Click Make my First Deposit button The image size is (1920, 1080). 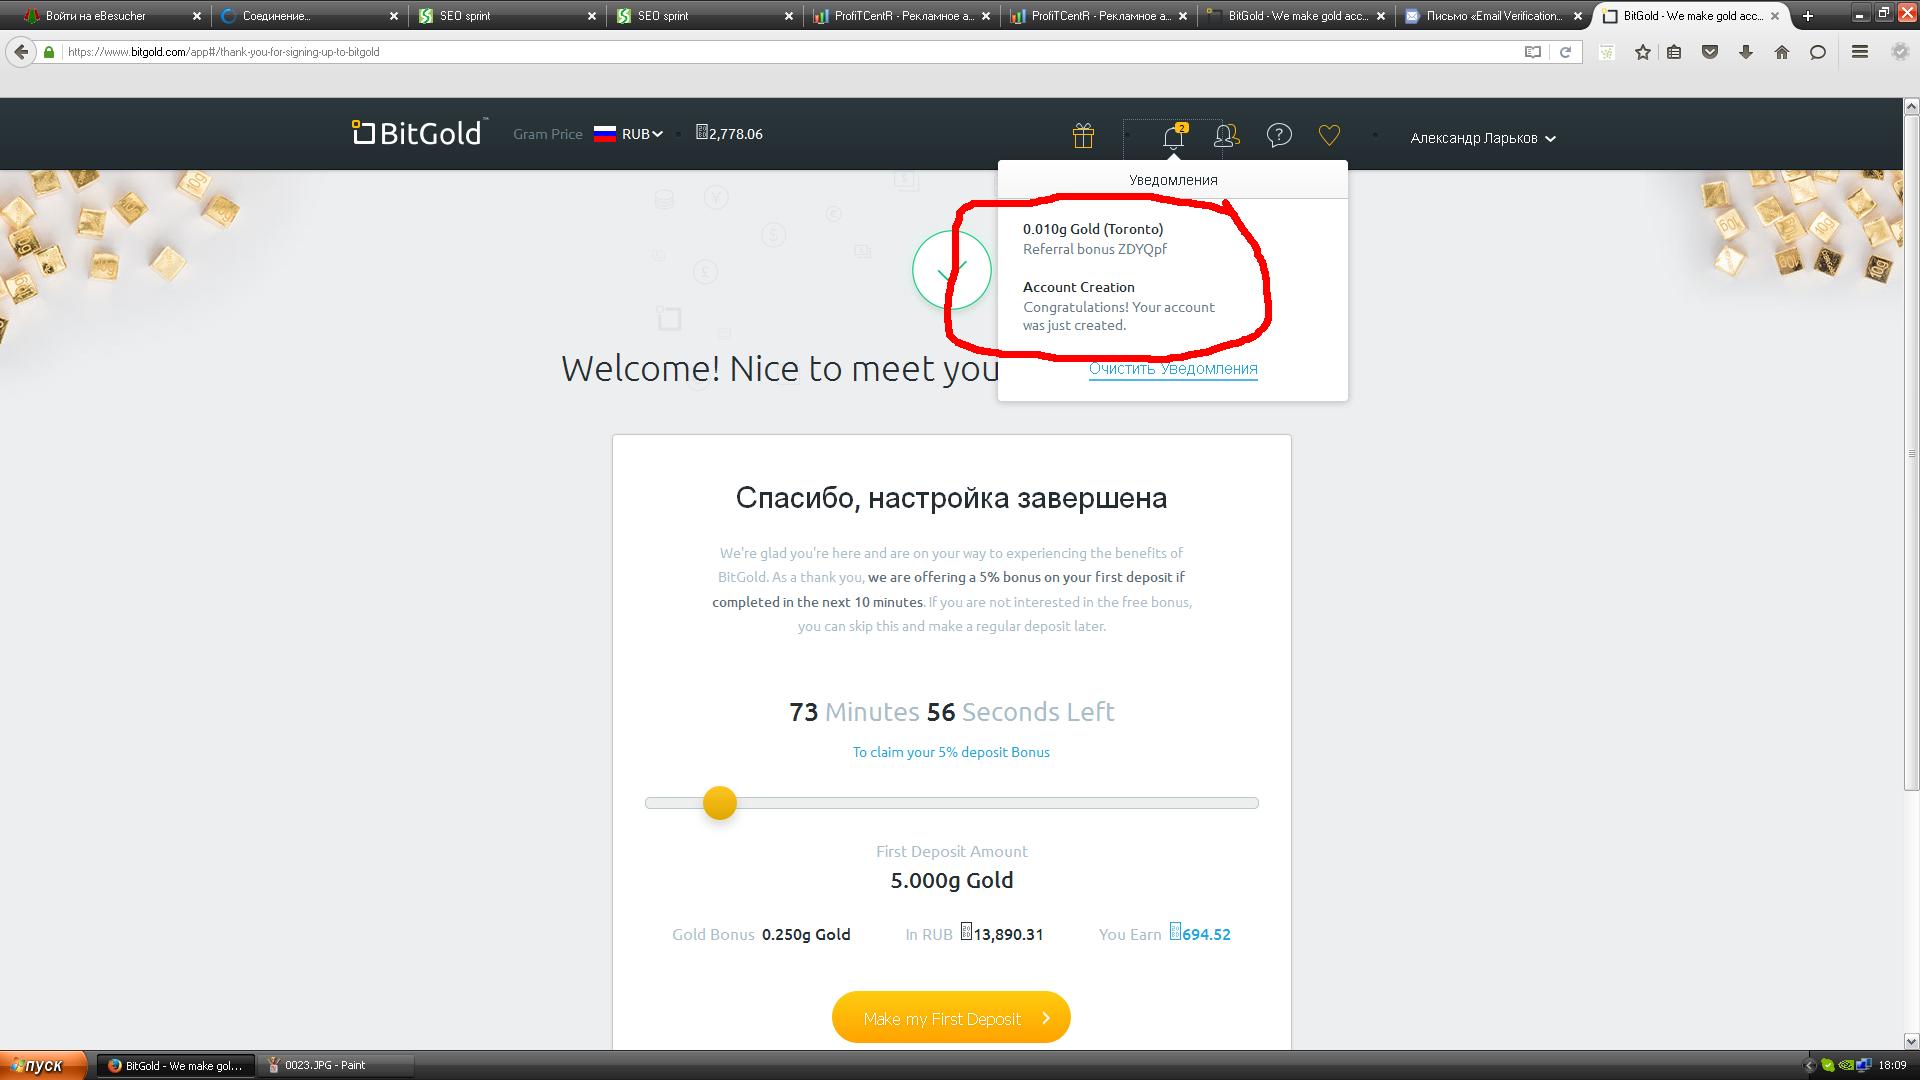(x=951, y=1018)
